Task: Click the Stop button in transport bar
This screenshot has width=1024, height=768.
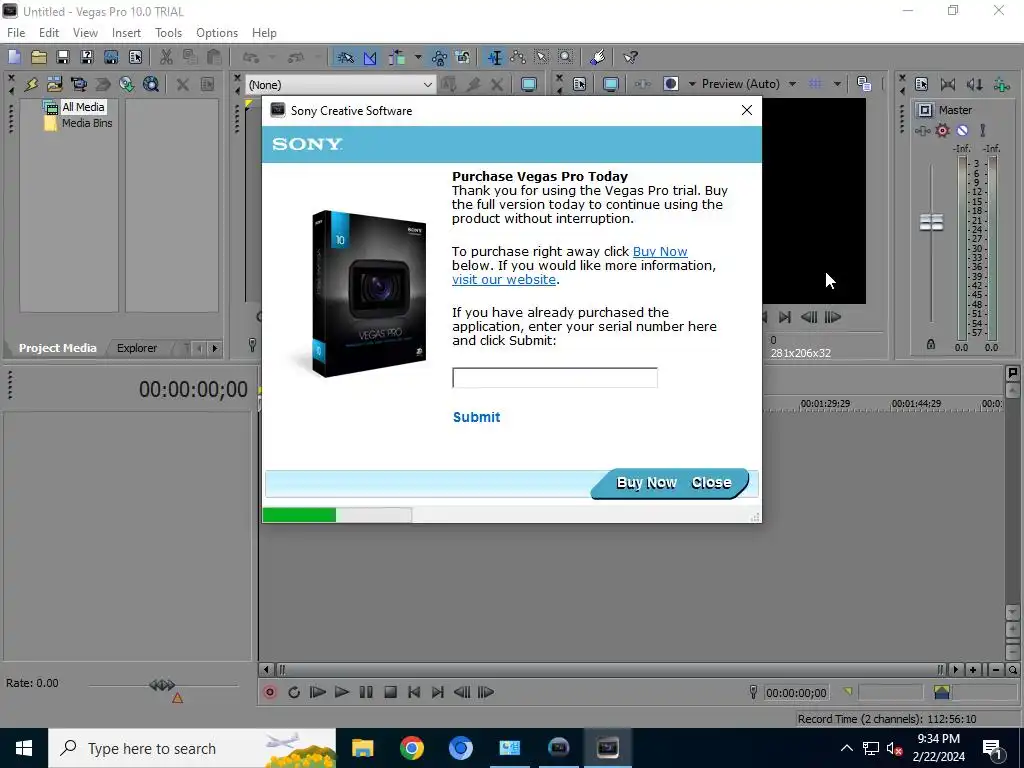Action: (391, 692)
